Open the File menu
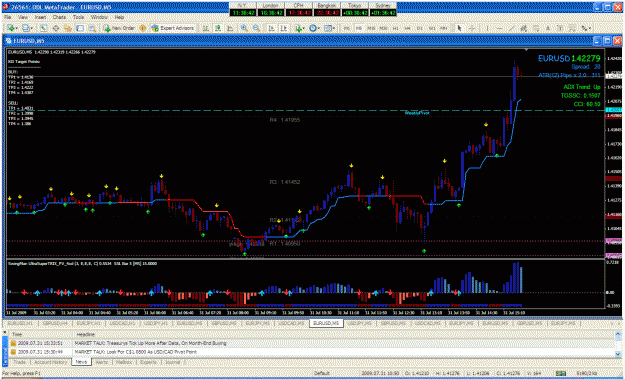The height and width of the screenshot is (379, 625). coord(8,17)
